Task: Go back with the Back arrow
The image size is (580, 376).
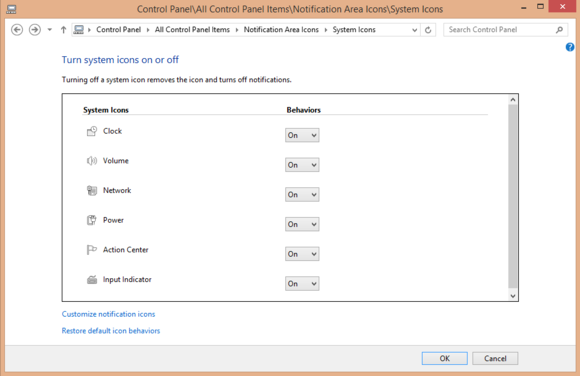Action: [x=17, y=30]
